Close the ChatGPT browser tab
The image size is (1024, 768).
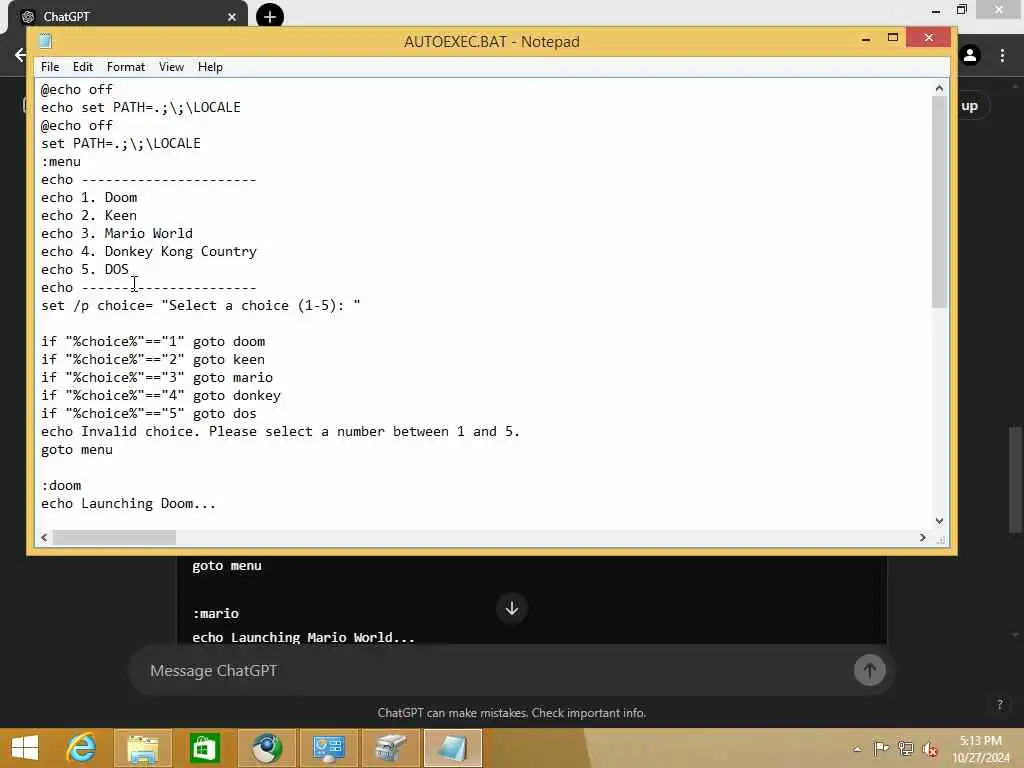click(x=232, y=17)
